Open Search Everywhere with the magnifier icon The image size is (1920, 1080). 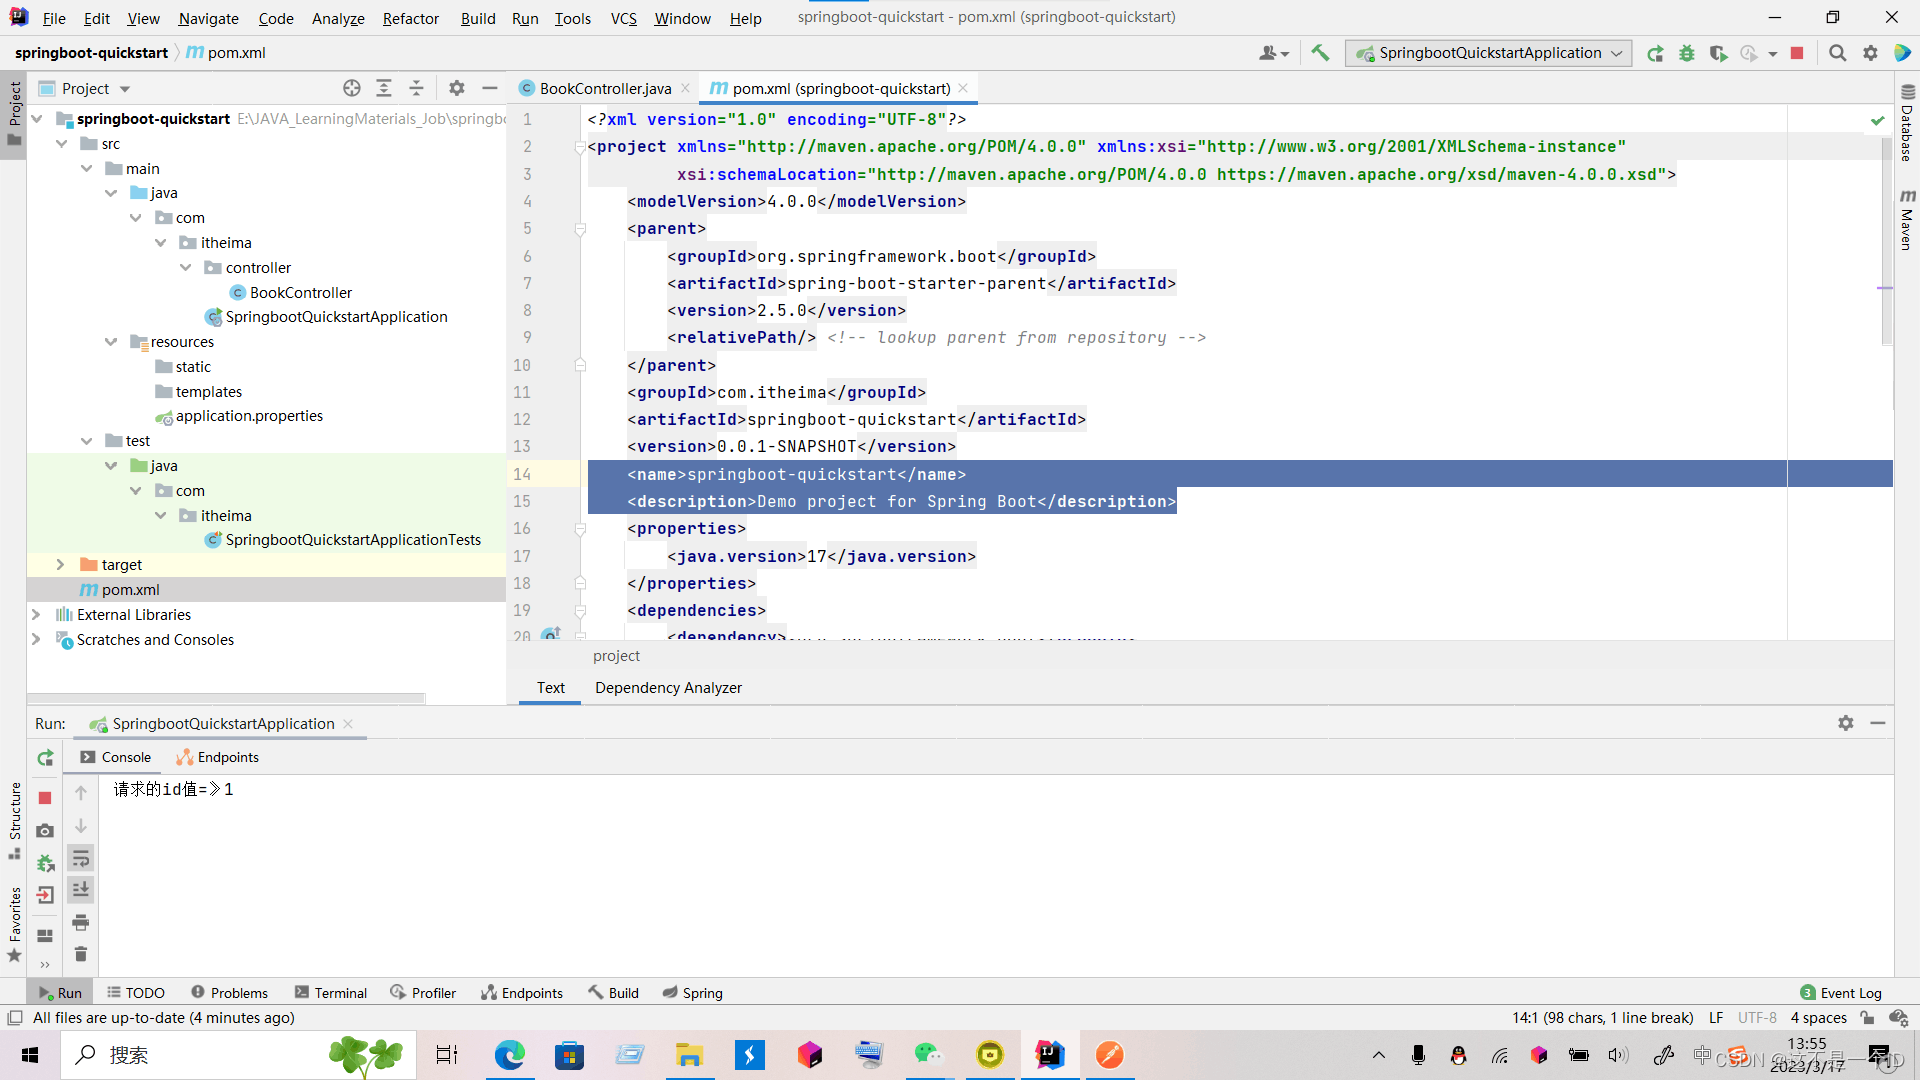tap(1837, 53)
